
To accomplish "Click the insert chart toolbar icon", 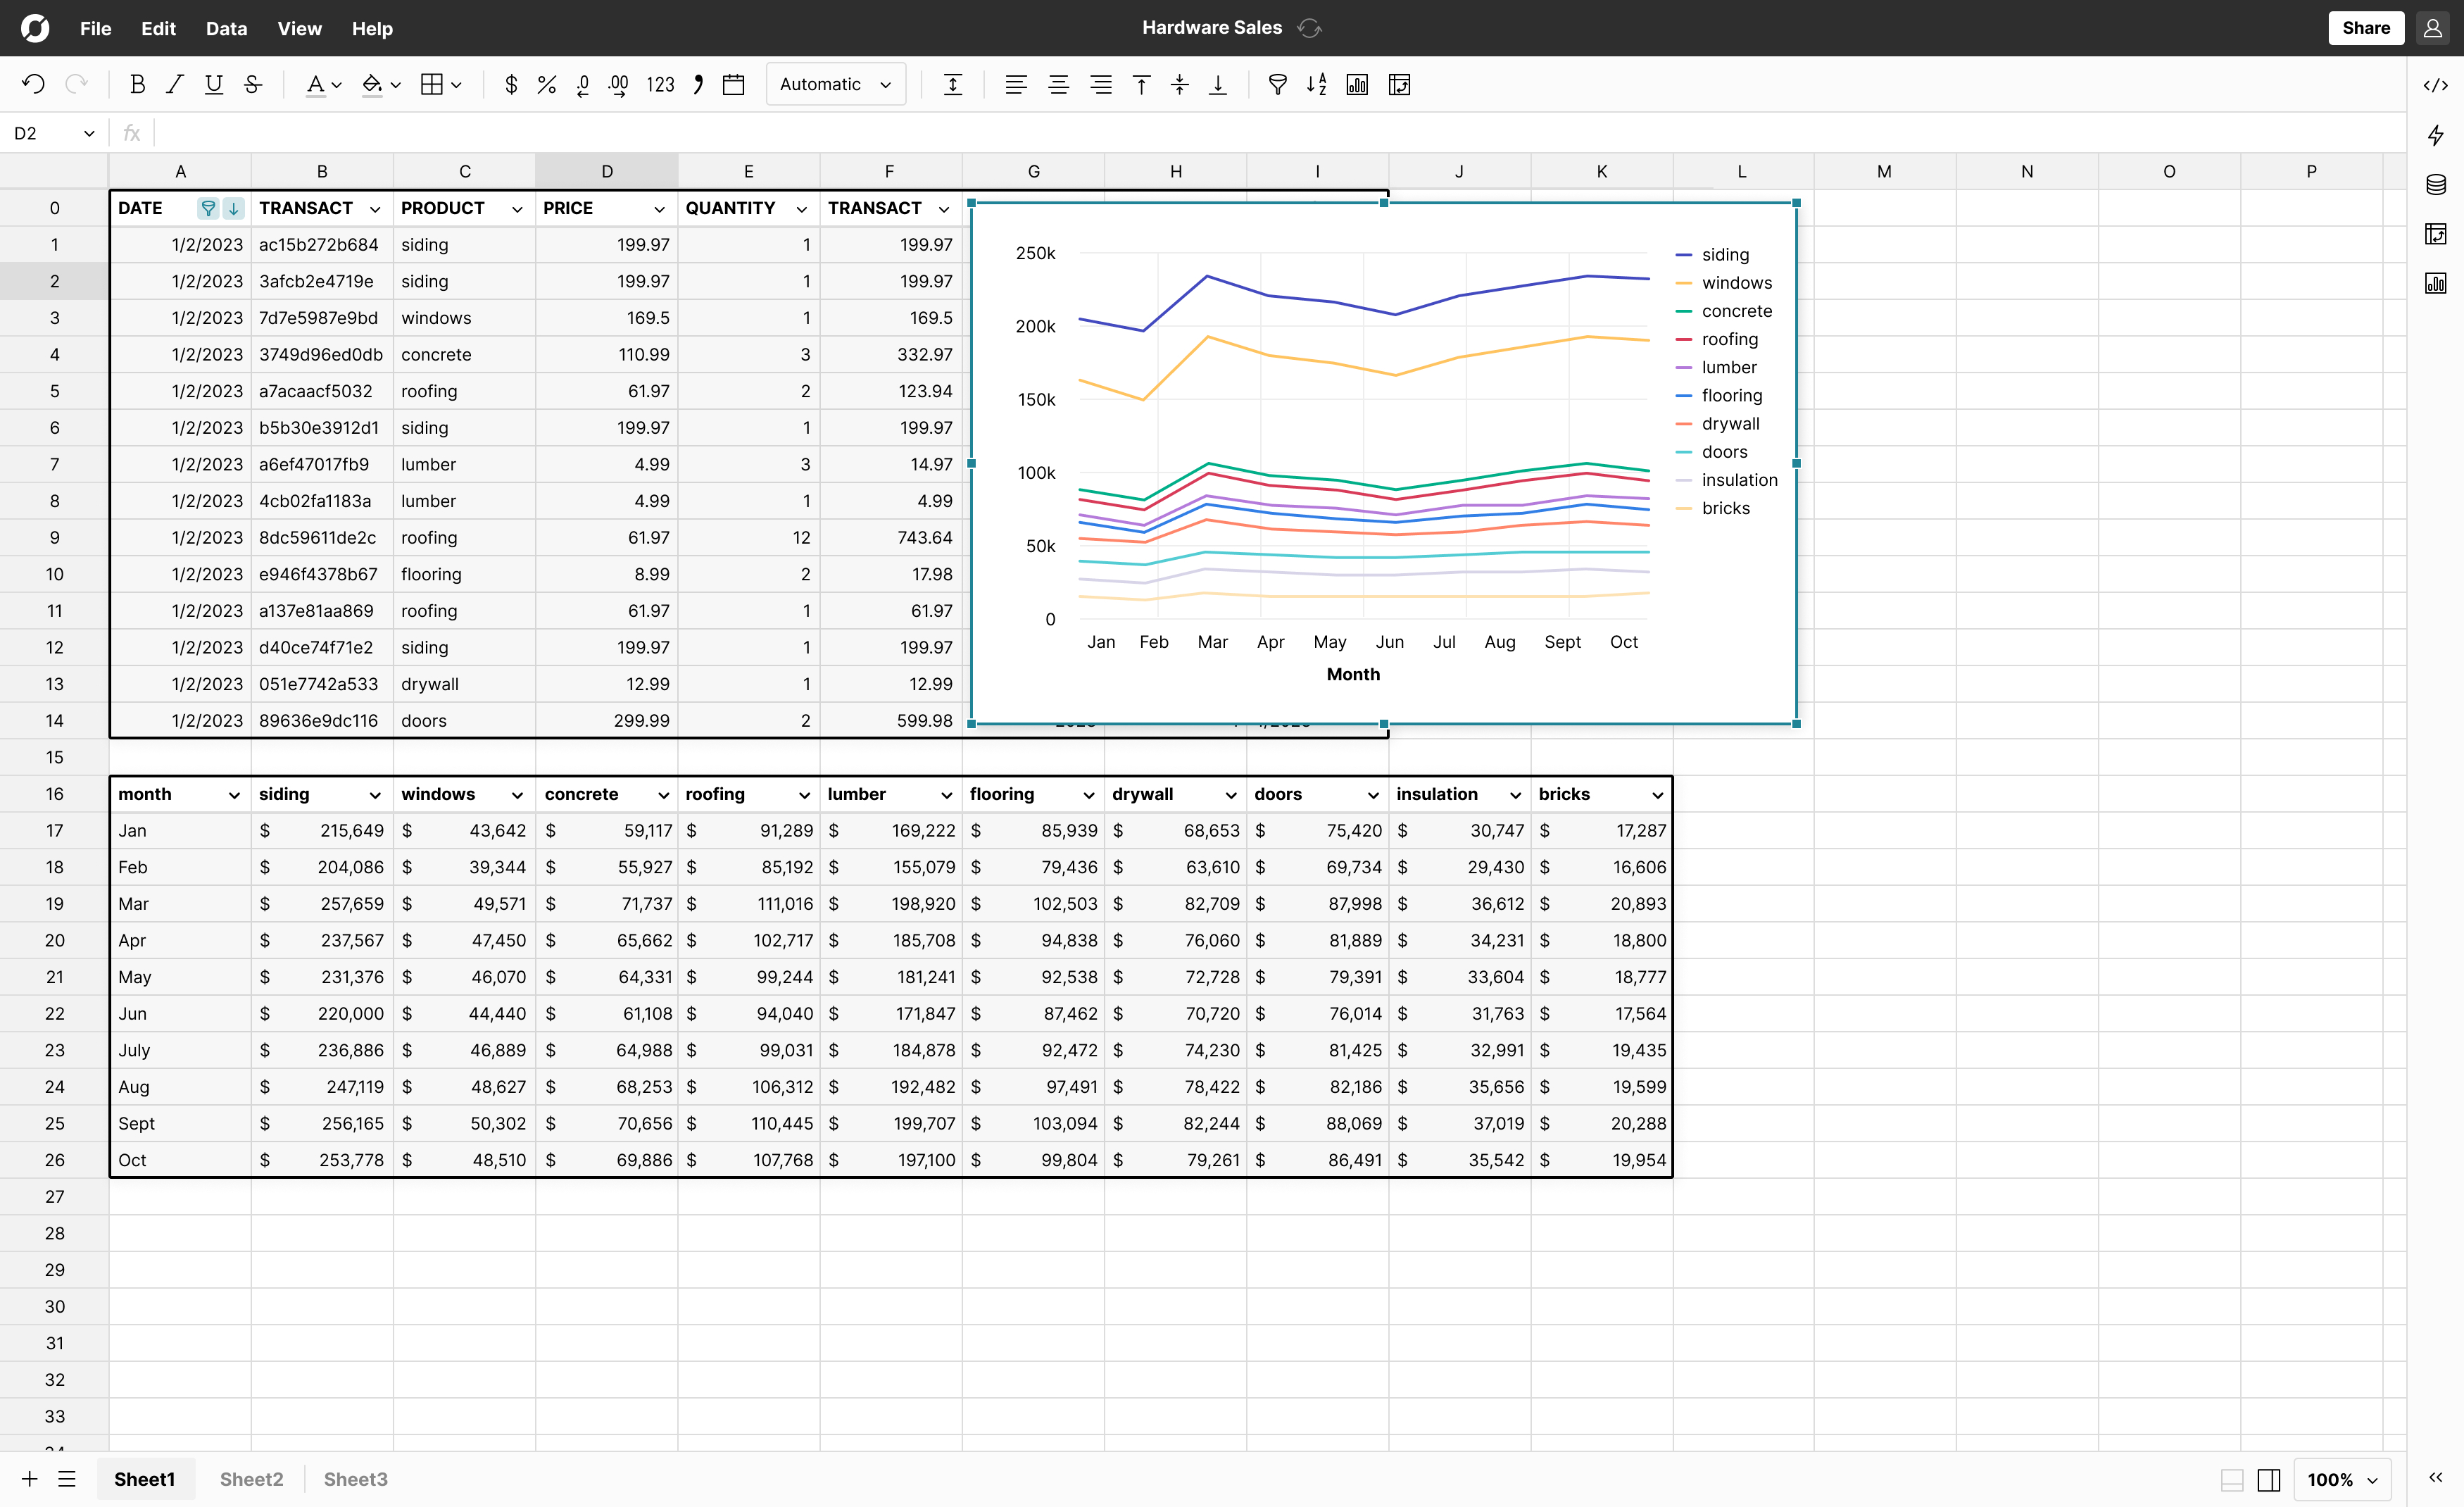I will click(1357, 85).
